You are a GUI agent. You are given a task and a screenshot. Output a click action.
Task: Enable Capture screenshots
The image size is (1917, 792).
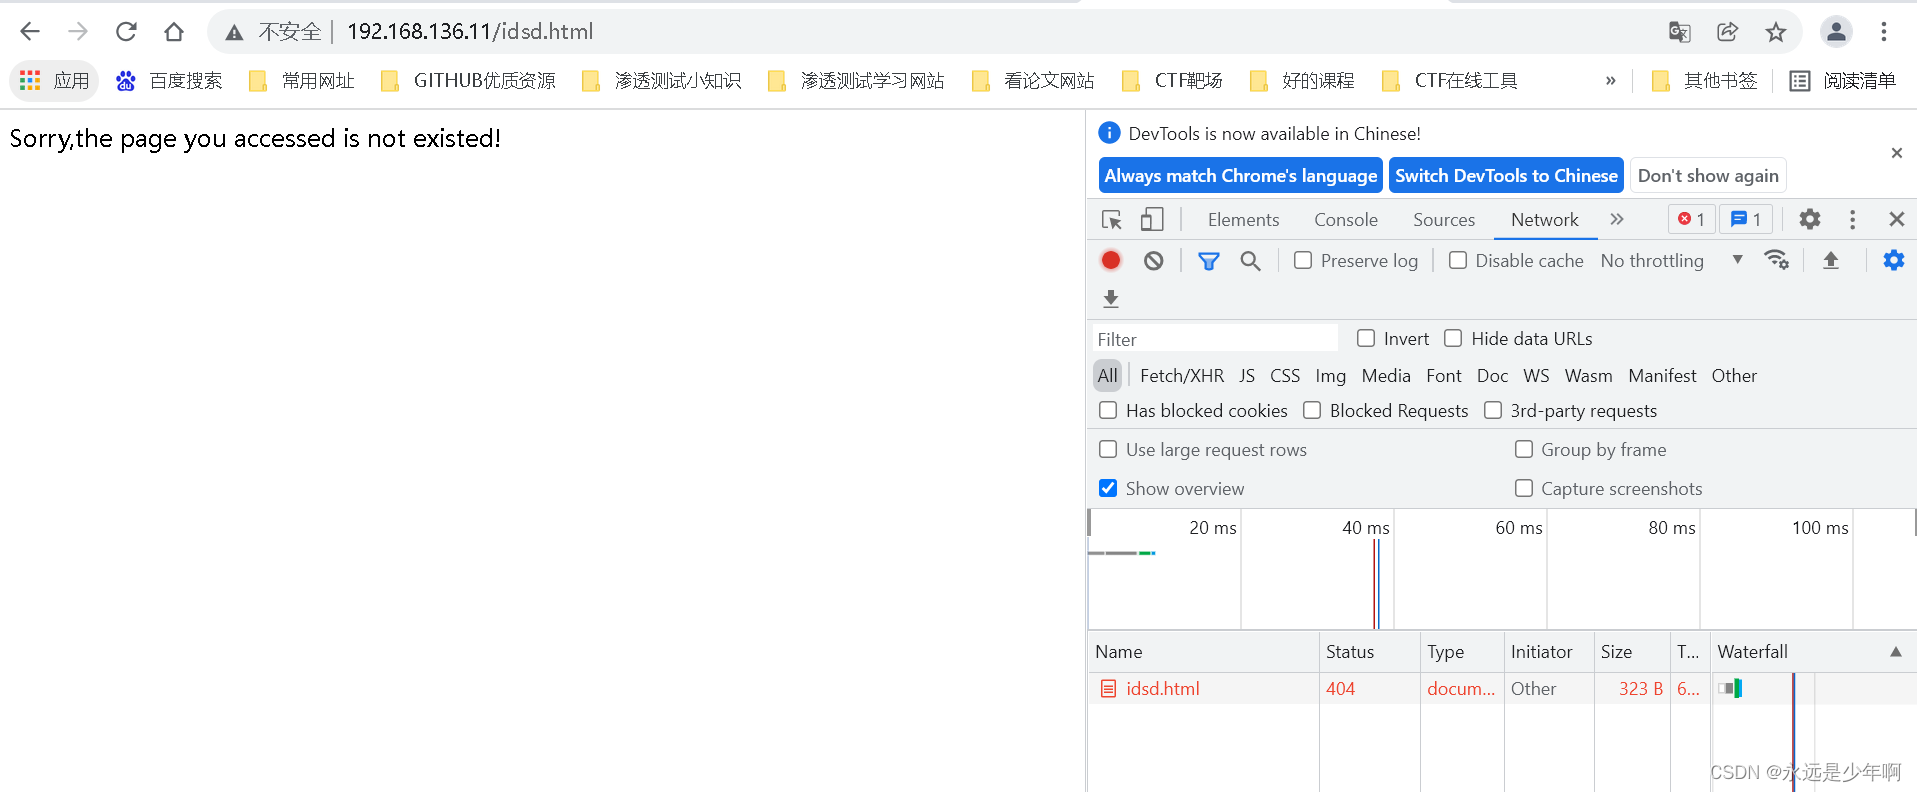point(1524,488)
